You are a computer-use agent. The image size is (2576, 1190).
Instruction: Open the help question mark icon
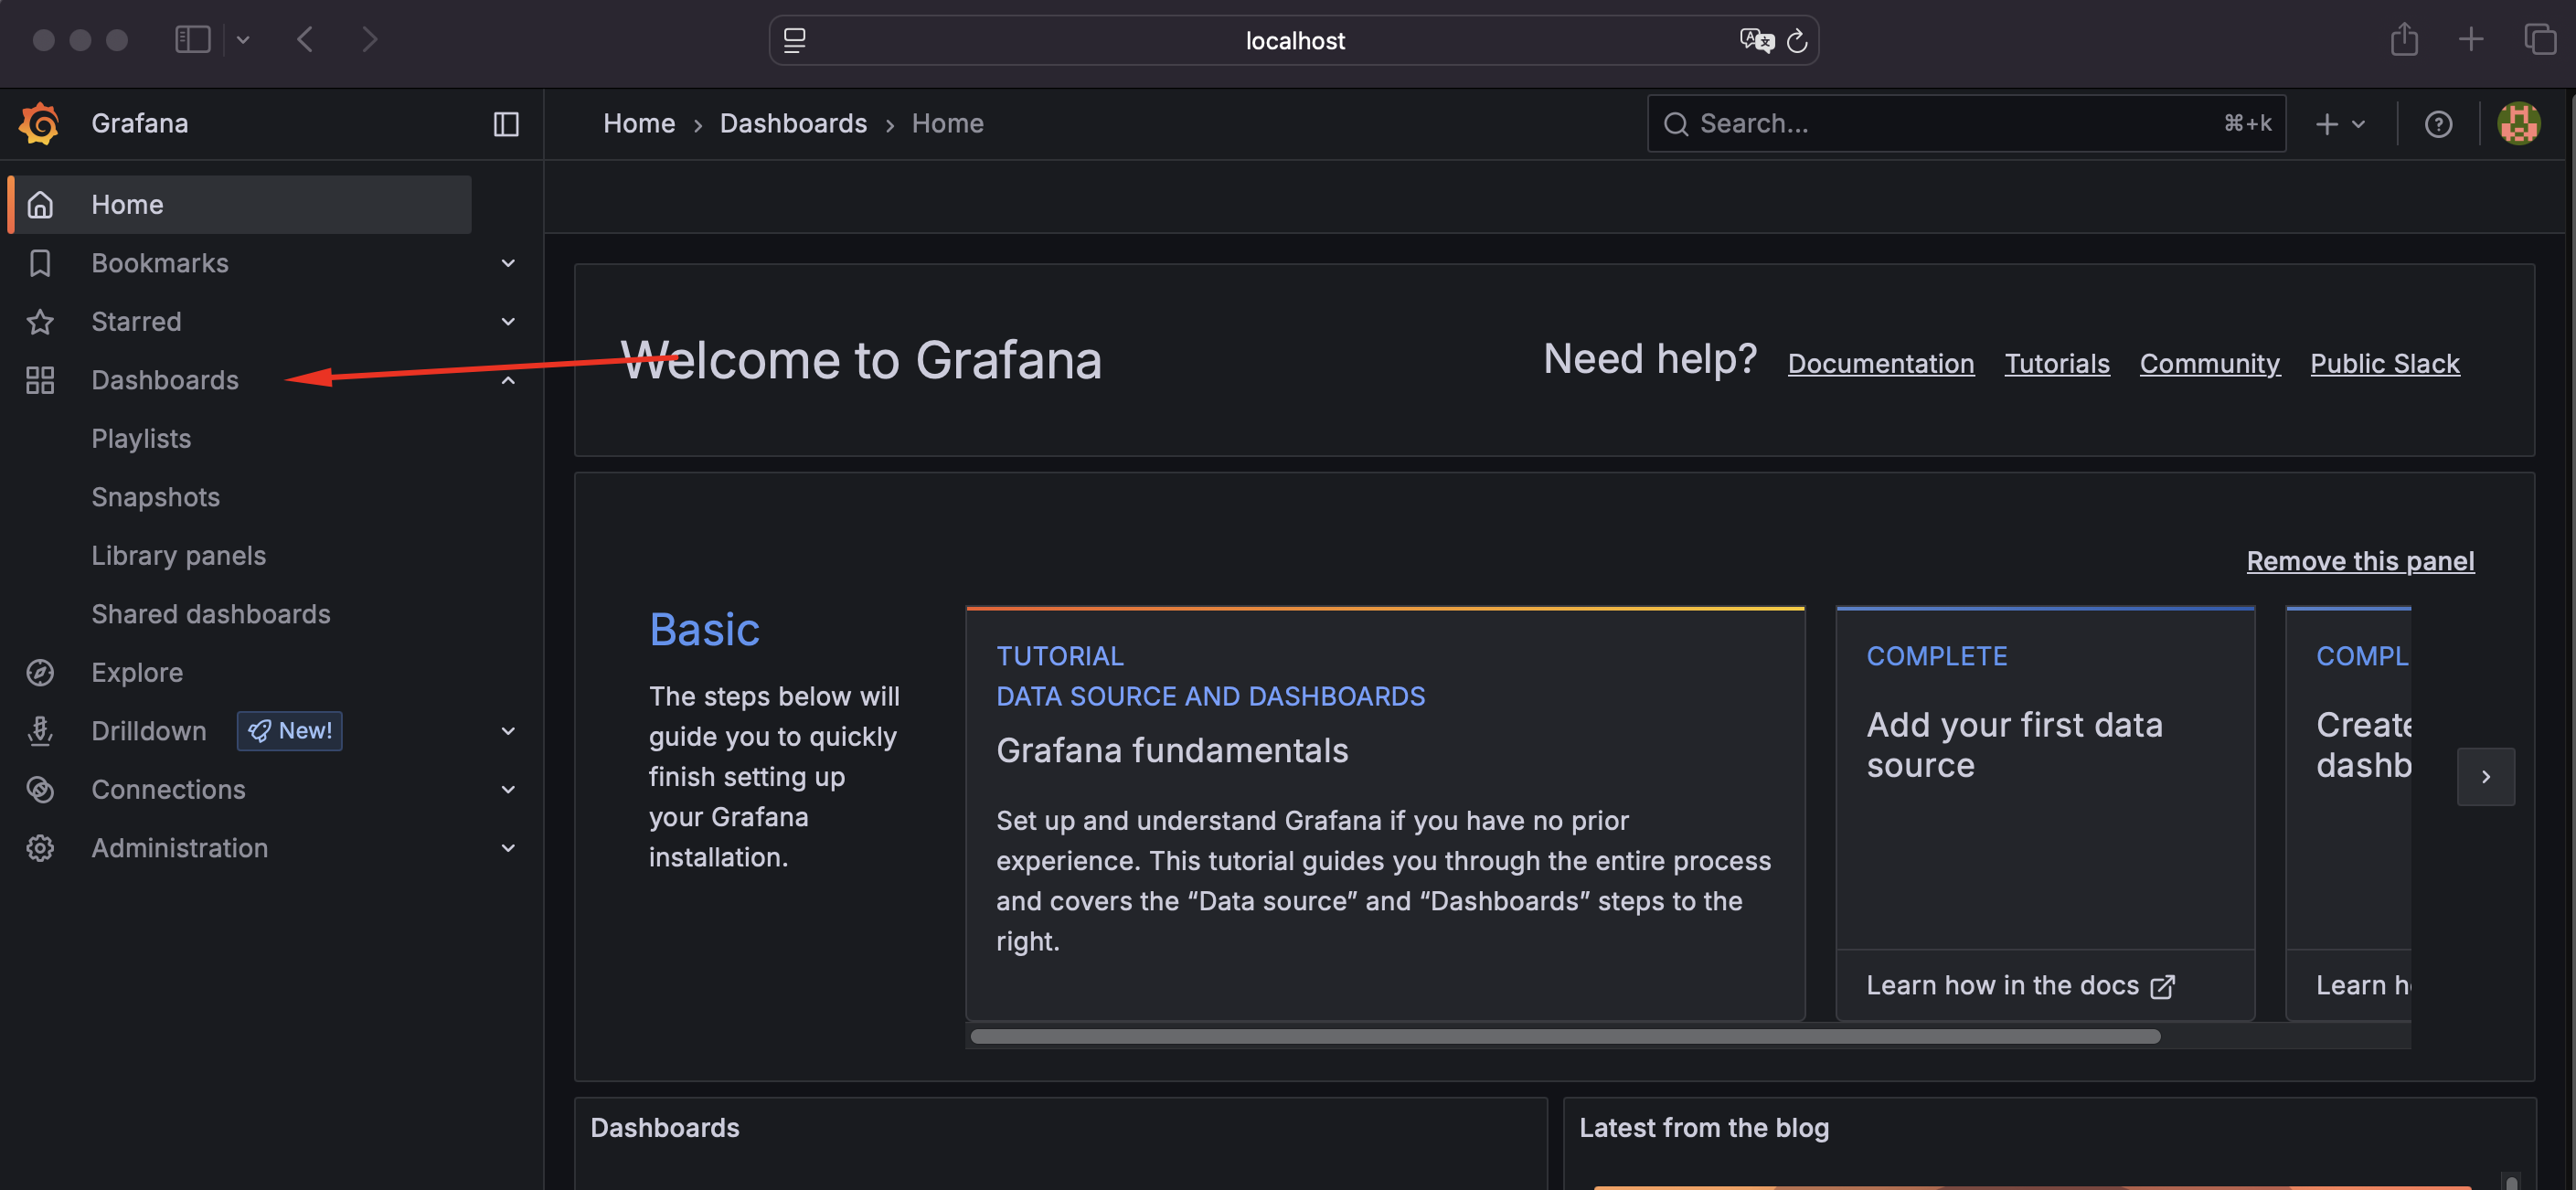click(2437, 123)
